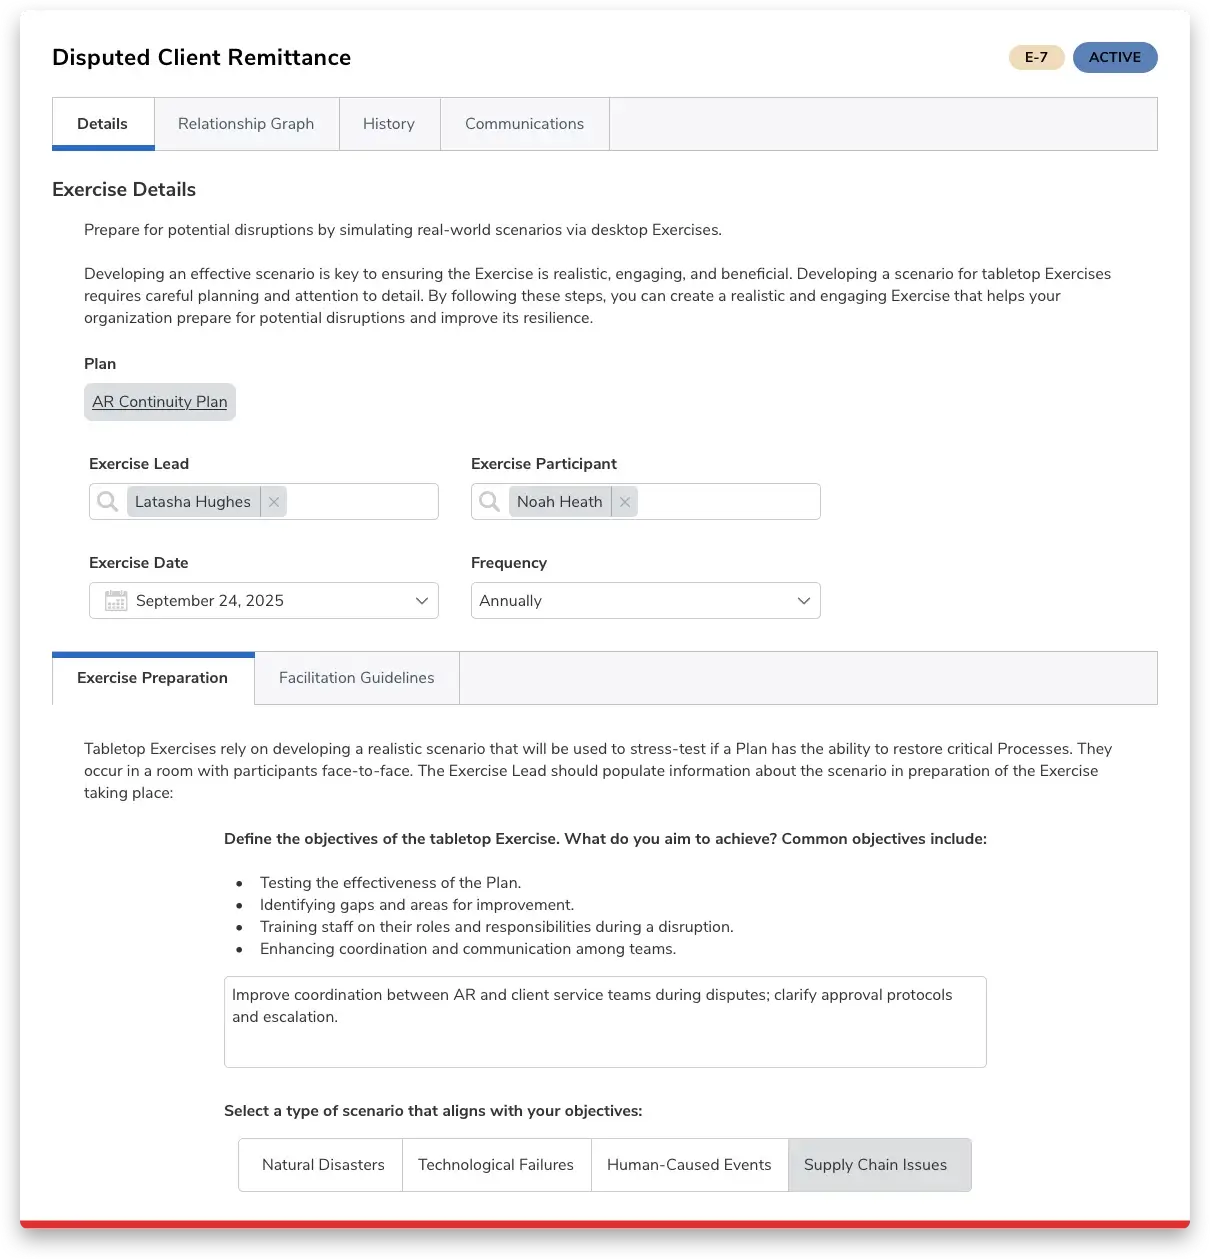The image size is (1210, 1259).
Task: Open the Frequency dropdown showing Annually
Action: [645, 600]
